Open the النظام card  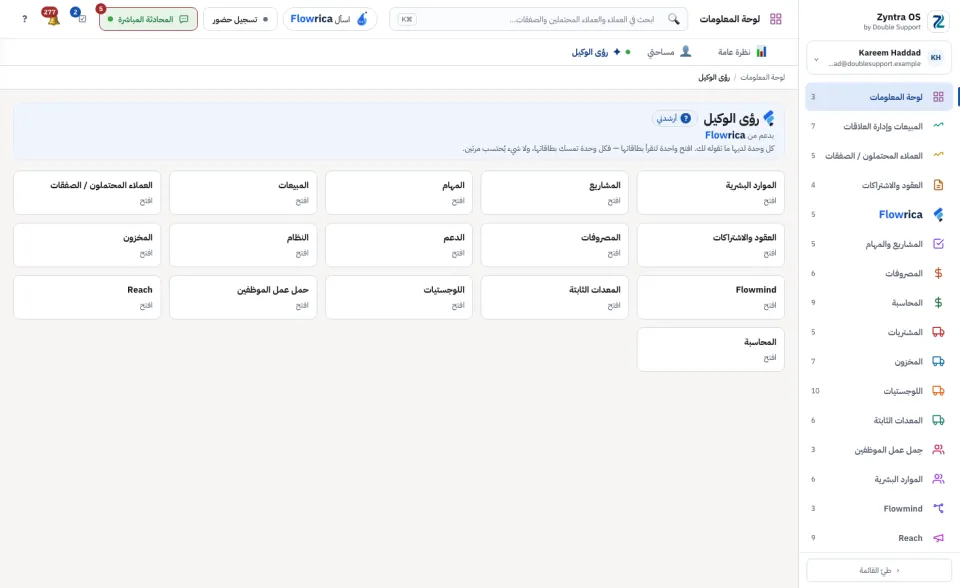point(243,245)
